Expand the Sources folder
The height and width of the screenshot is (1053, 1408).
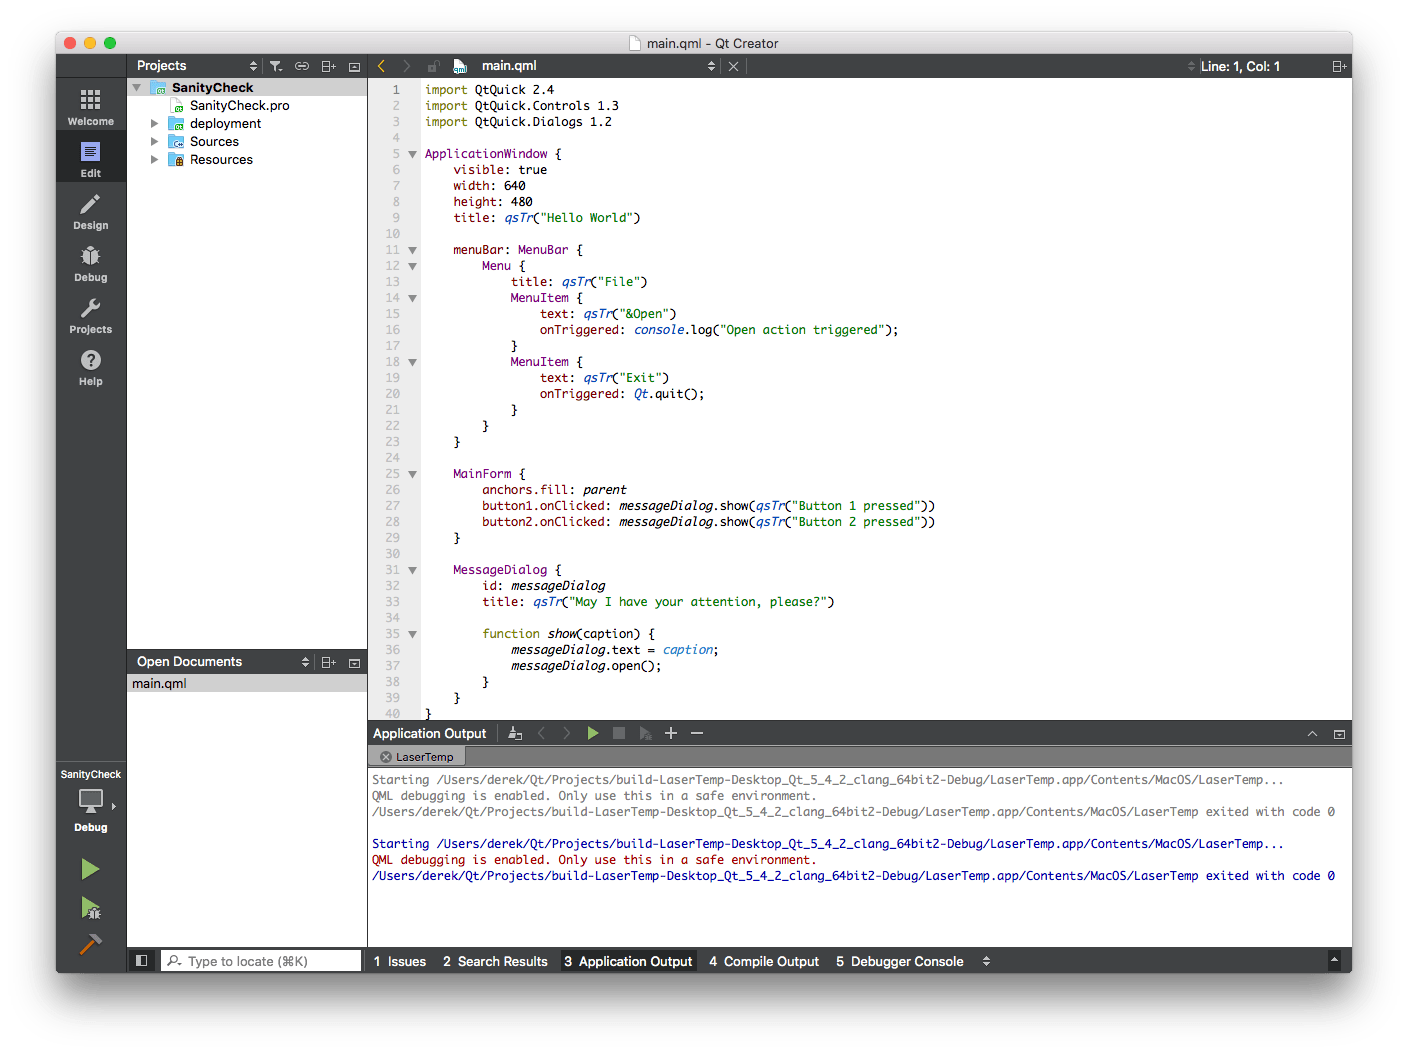click(x=155, y=141)
